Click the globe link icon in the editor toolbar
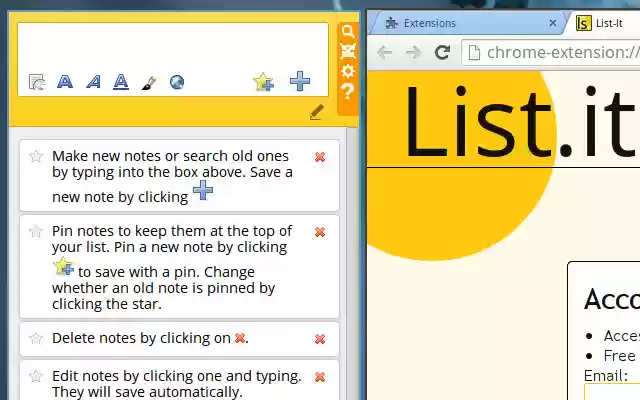The width and height of the screenshot is (640, 400). [177, 82]
